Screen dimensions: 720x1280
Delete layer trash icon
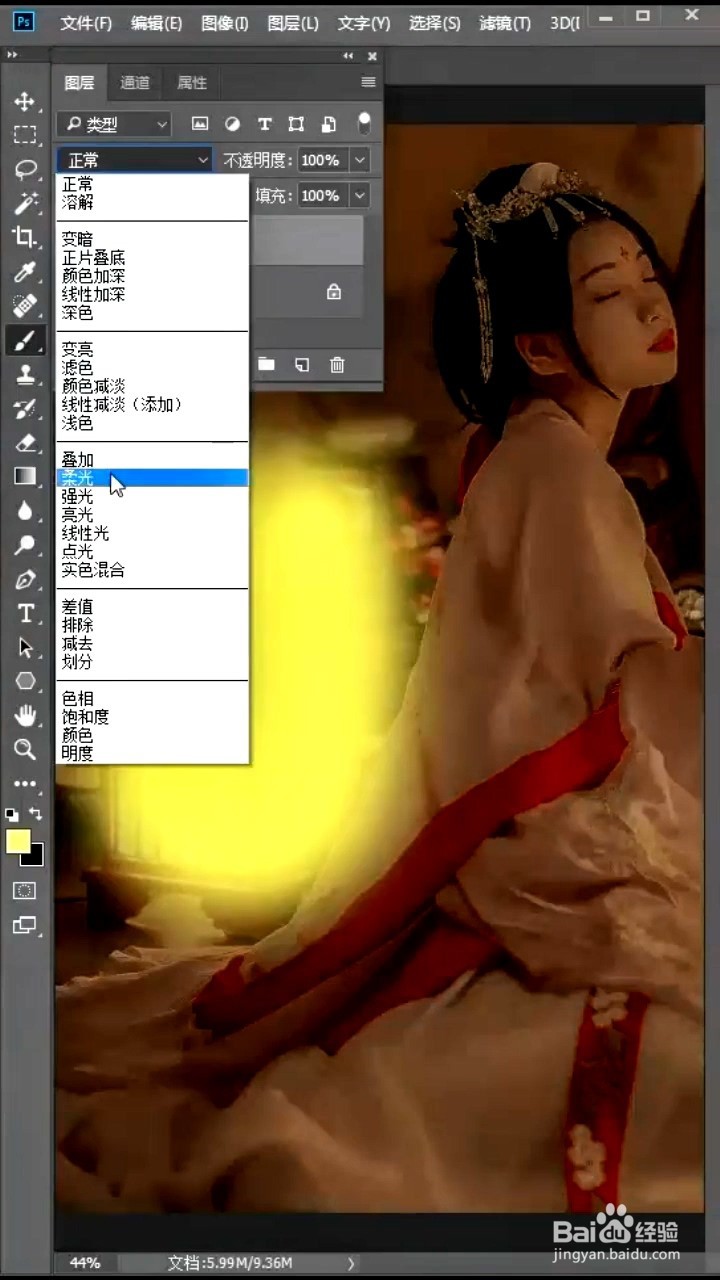click(x=337, y=365)
